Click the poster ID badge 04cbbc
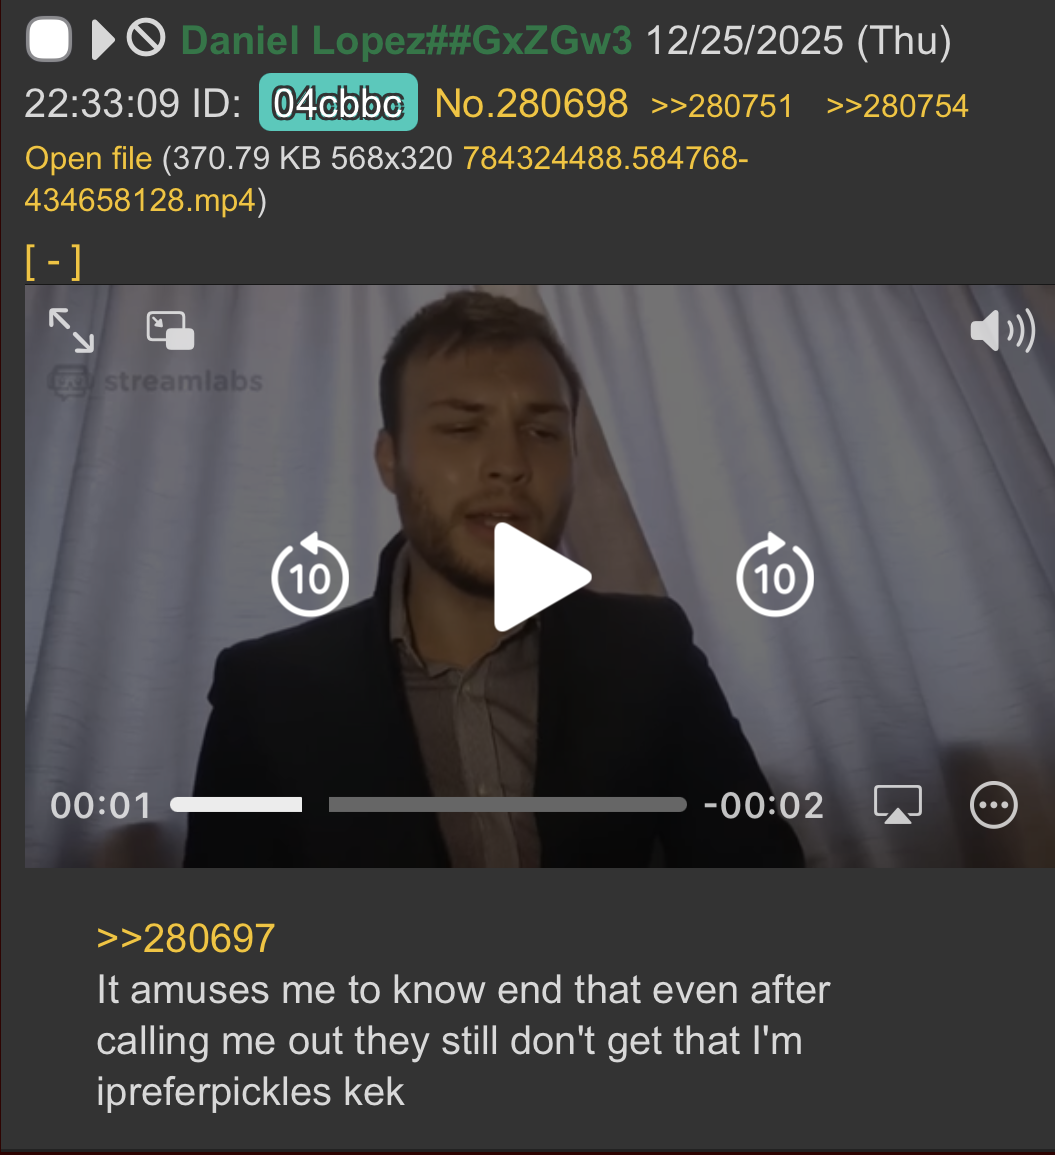The image size is (1055, 1155). (338, 102)
